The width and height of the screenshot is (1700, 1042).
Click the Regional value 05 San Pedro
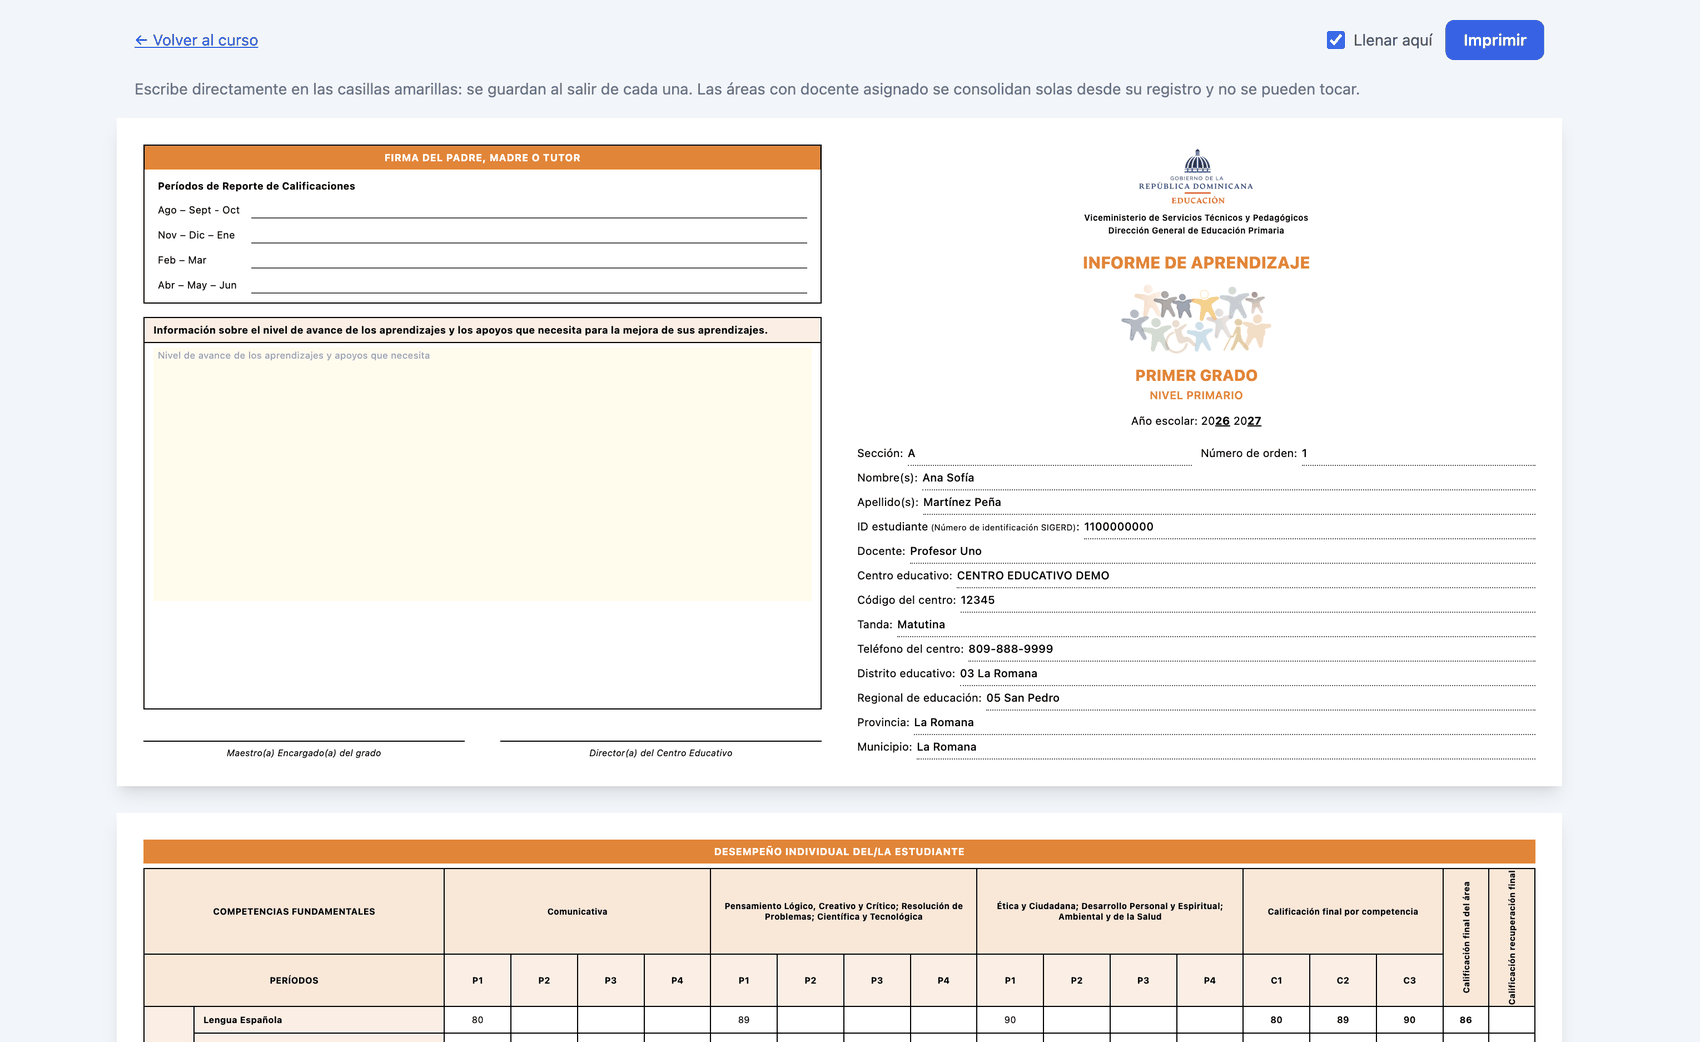[1023, 698]
